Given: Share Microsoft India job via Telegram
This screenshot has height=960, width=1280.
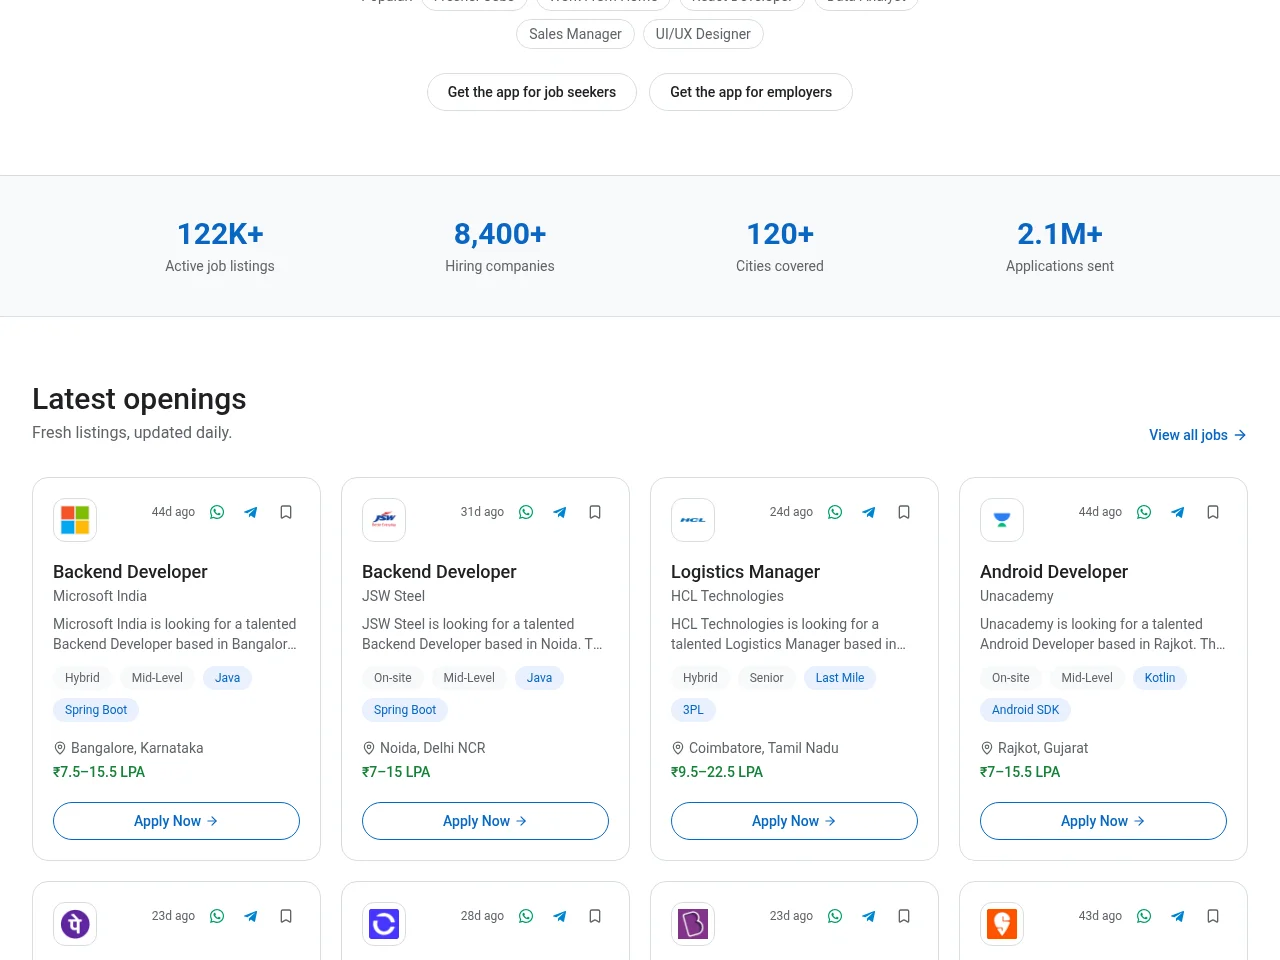Looking at the screenshot, I should pos(251,512).
